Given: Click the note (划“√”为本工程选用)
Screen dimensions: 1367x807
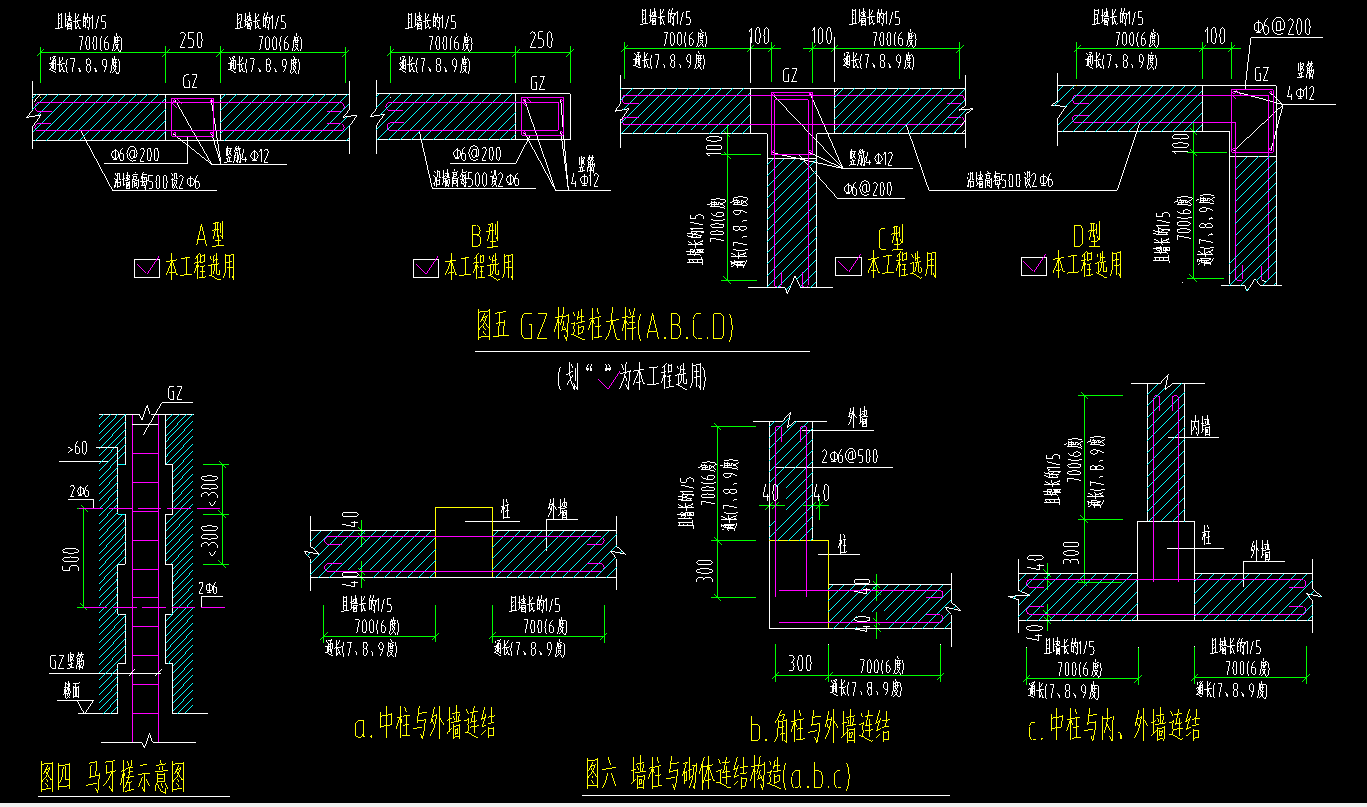Looking at the screenshot, I should [x=631, y=377].
